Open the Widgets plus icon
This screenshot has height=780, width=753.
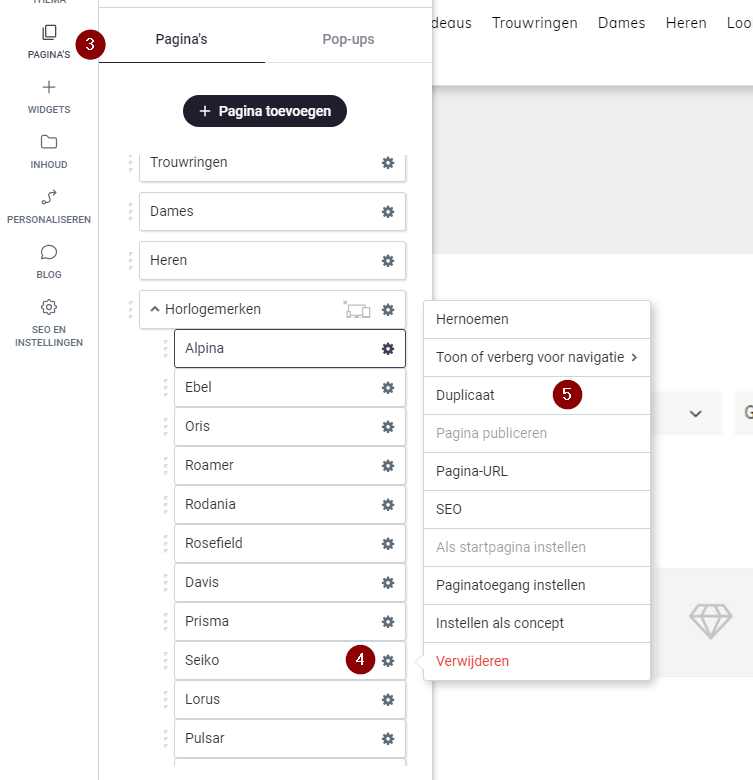coord(49,88)
